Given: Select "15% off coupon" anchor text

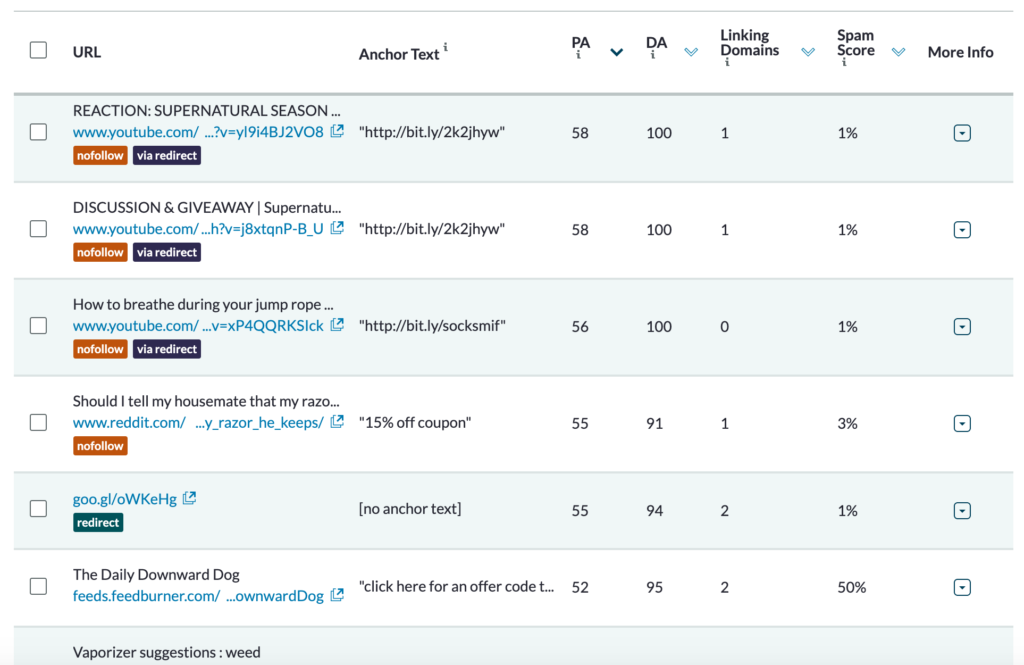Looking at the screenshot, I should (x=415, y=423).
